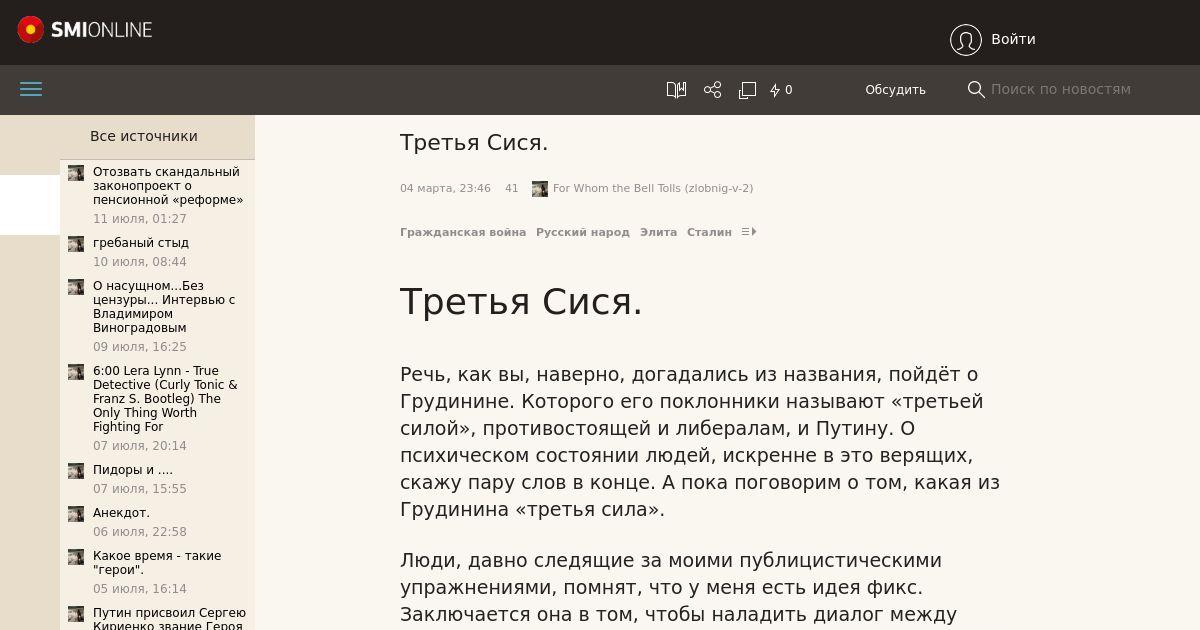
Task: Click avatar beside Какое время - такие
Action: pos(76,557)
